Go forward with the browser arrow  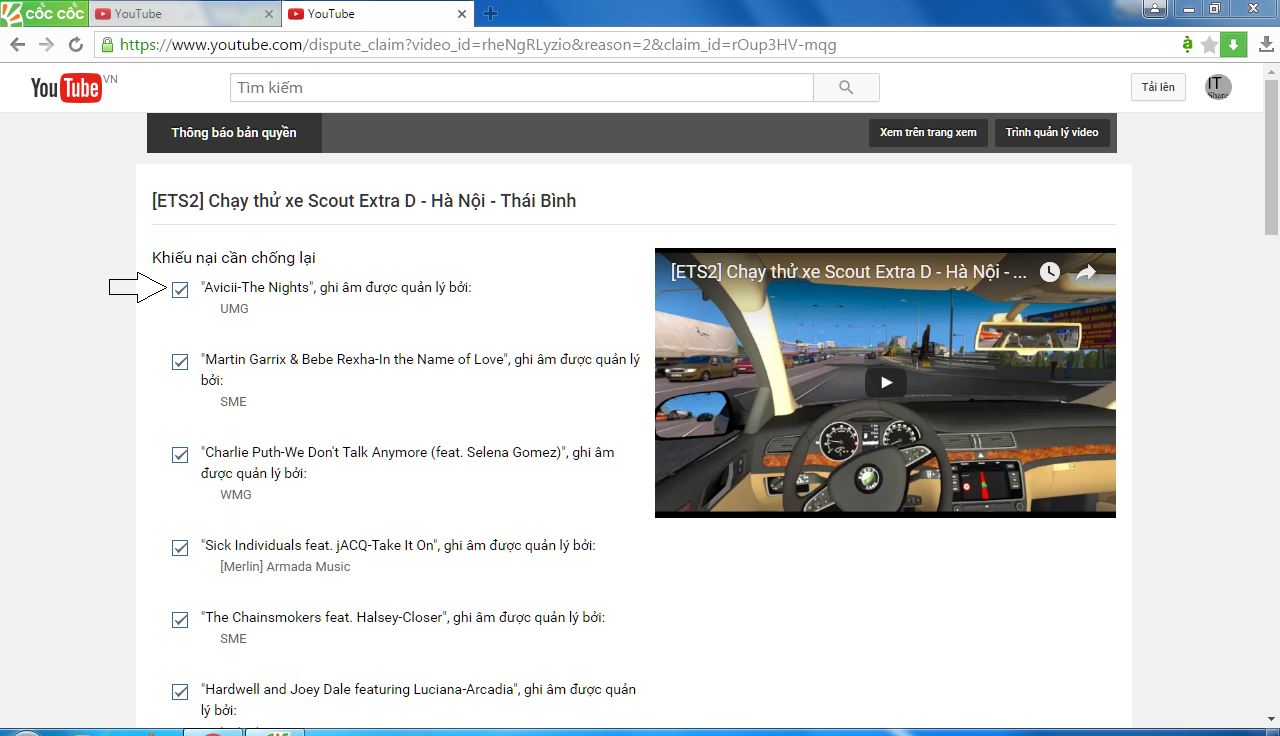46,45
